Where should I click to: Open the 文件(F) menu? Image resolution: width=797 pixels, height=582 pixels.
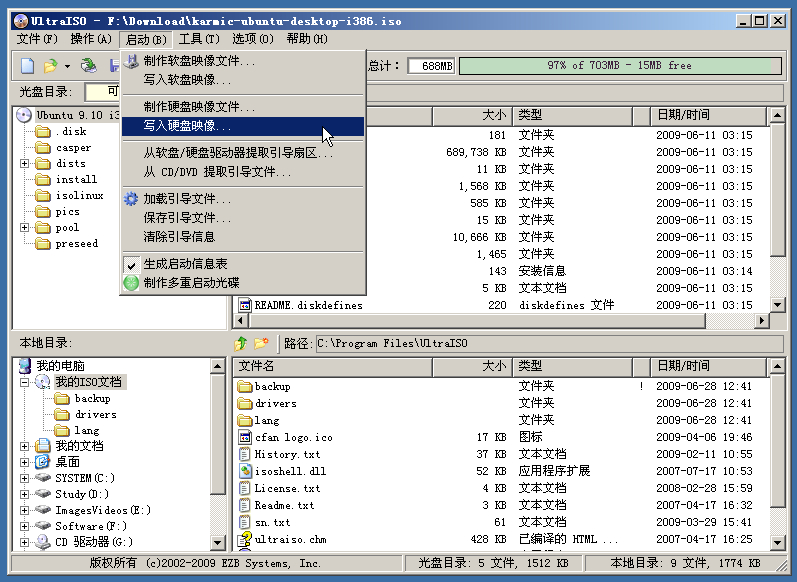(x=37, y=39)
